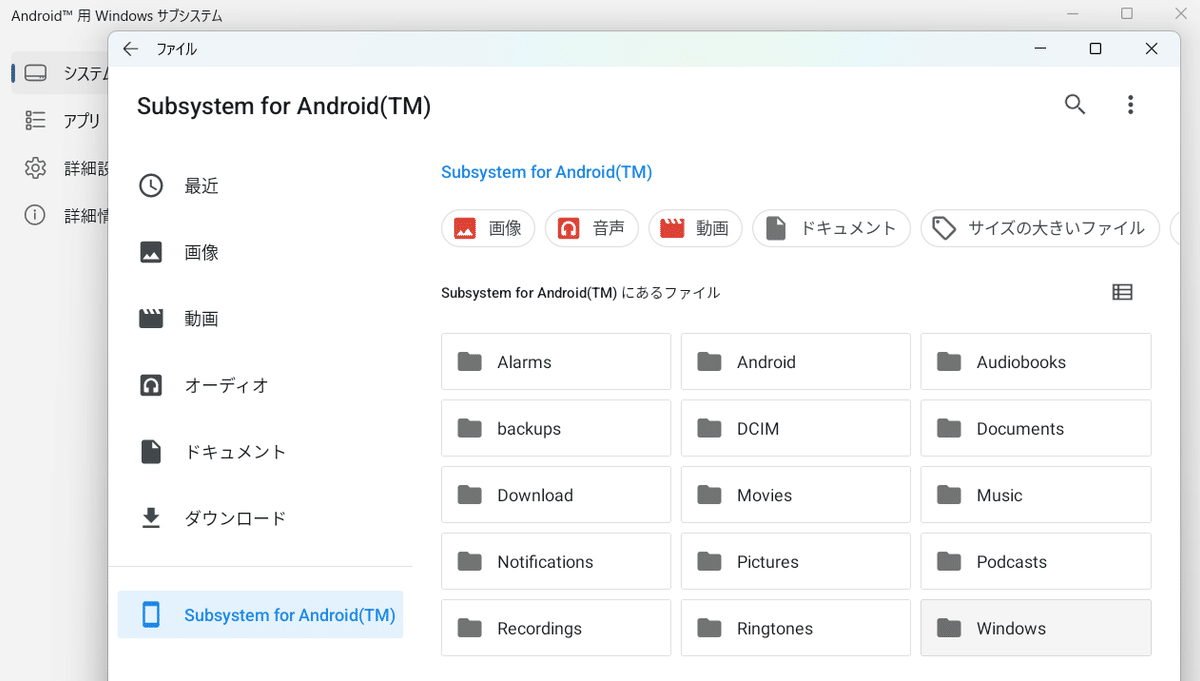The height and width of the screenshot is (681, 1200).
Task: Filter by ドキュメント chip
Action: pos(831,228)
